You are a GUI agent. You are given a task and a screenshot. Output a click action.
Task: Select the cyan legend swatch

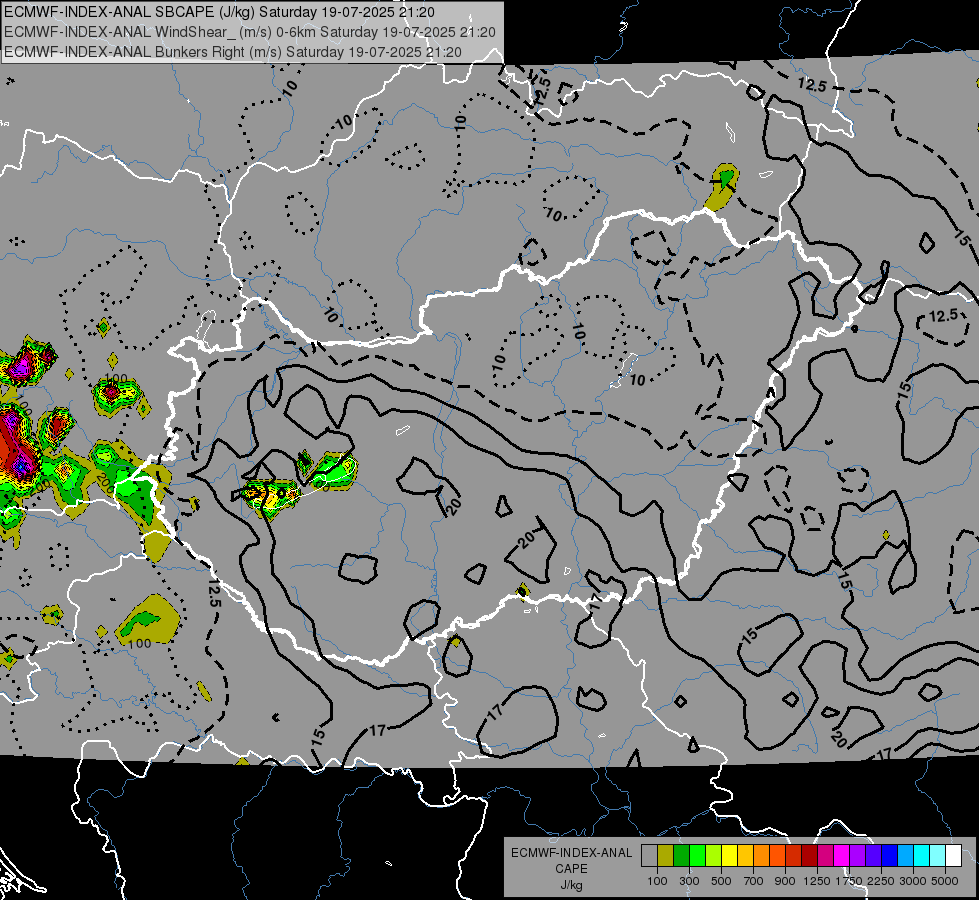pyautogui.click(x=922, y=856)
